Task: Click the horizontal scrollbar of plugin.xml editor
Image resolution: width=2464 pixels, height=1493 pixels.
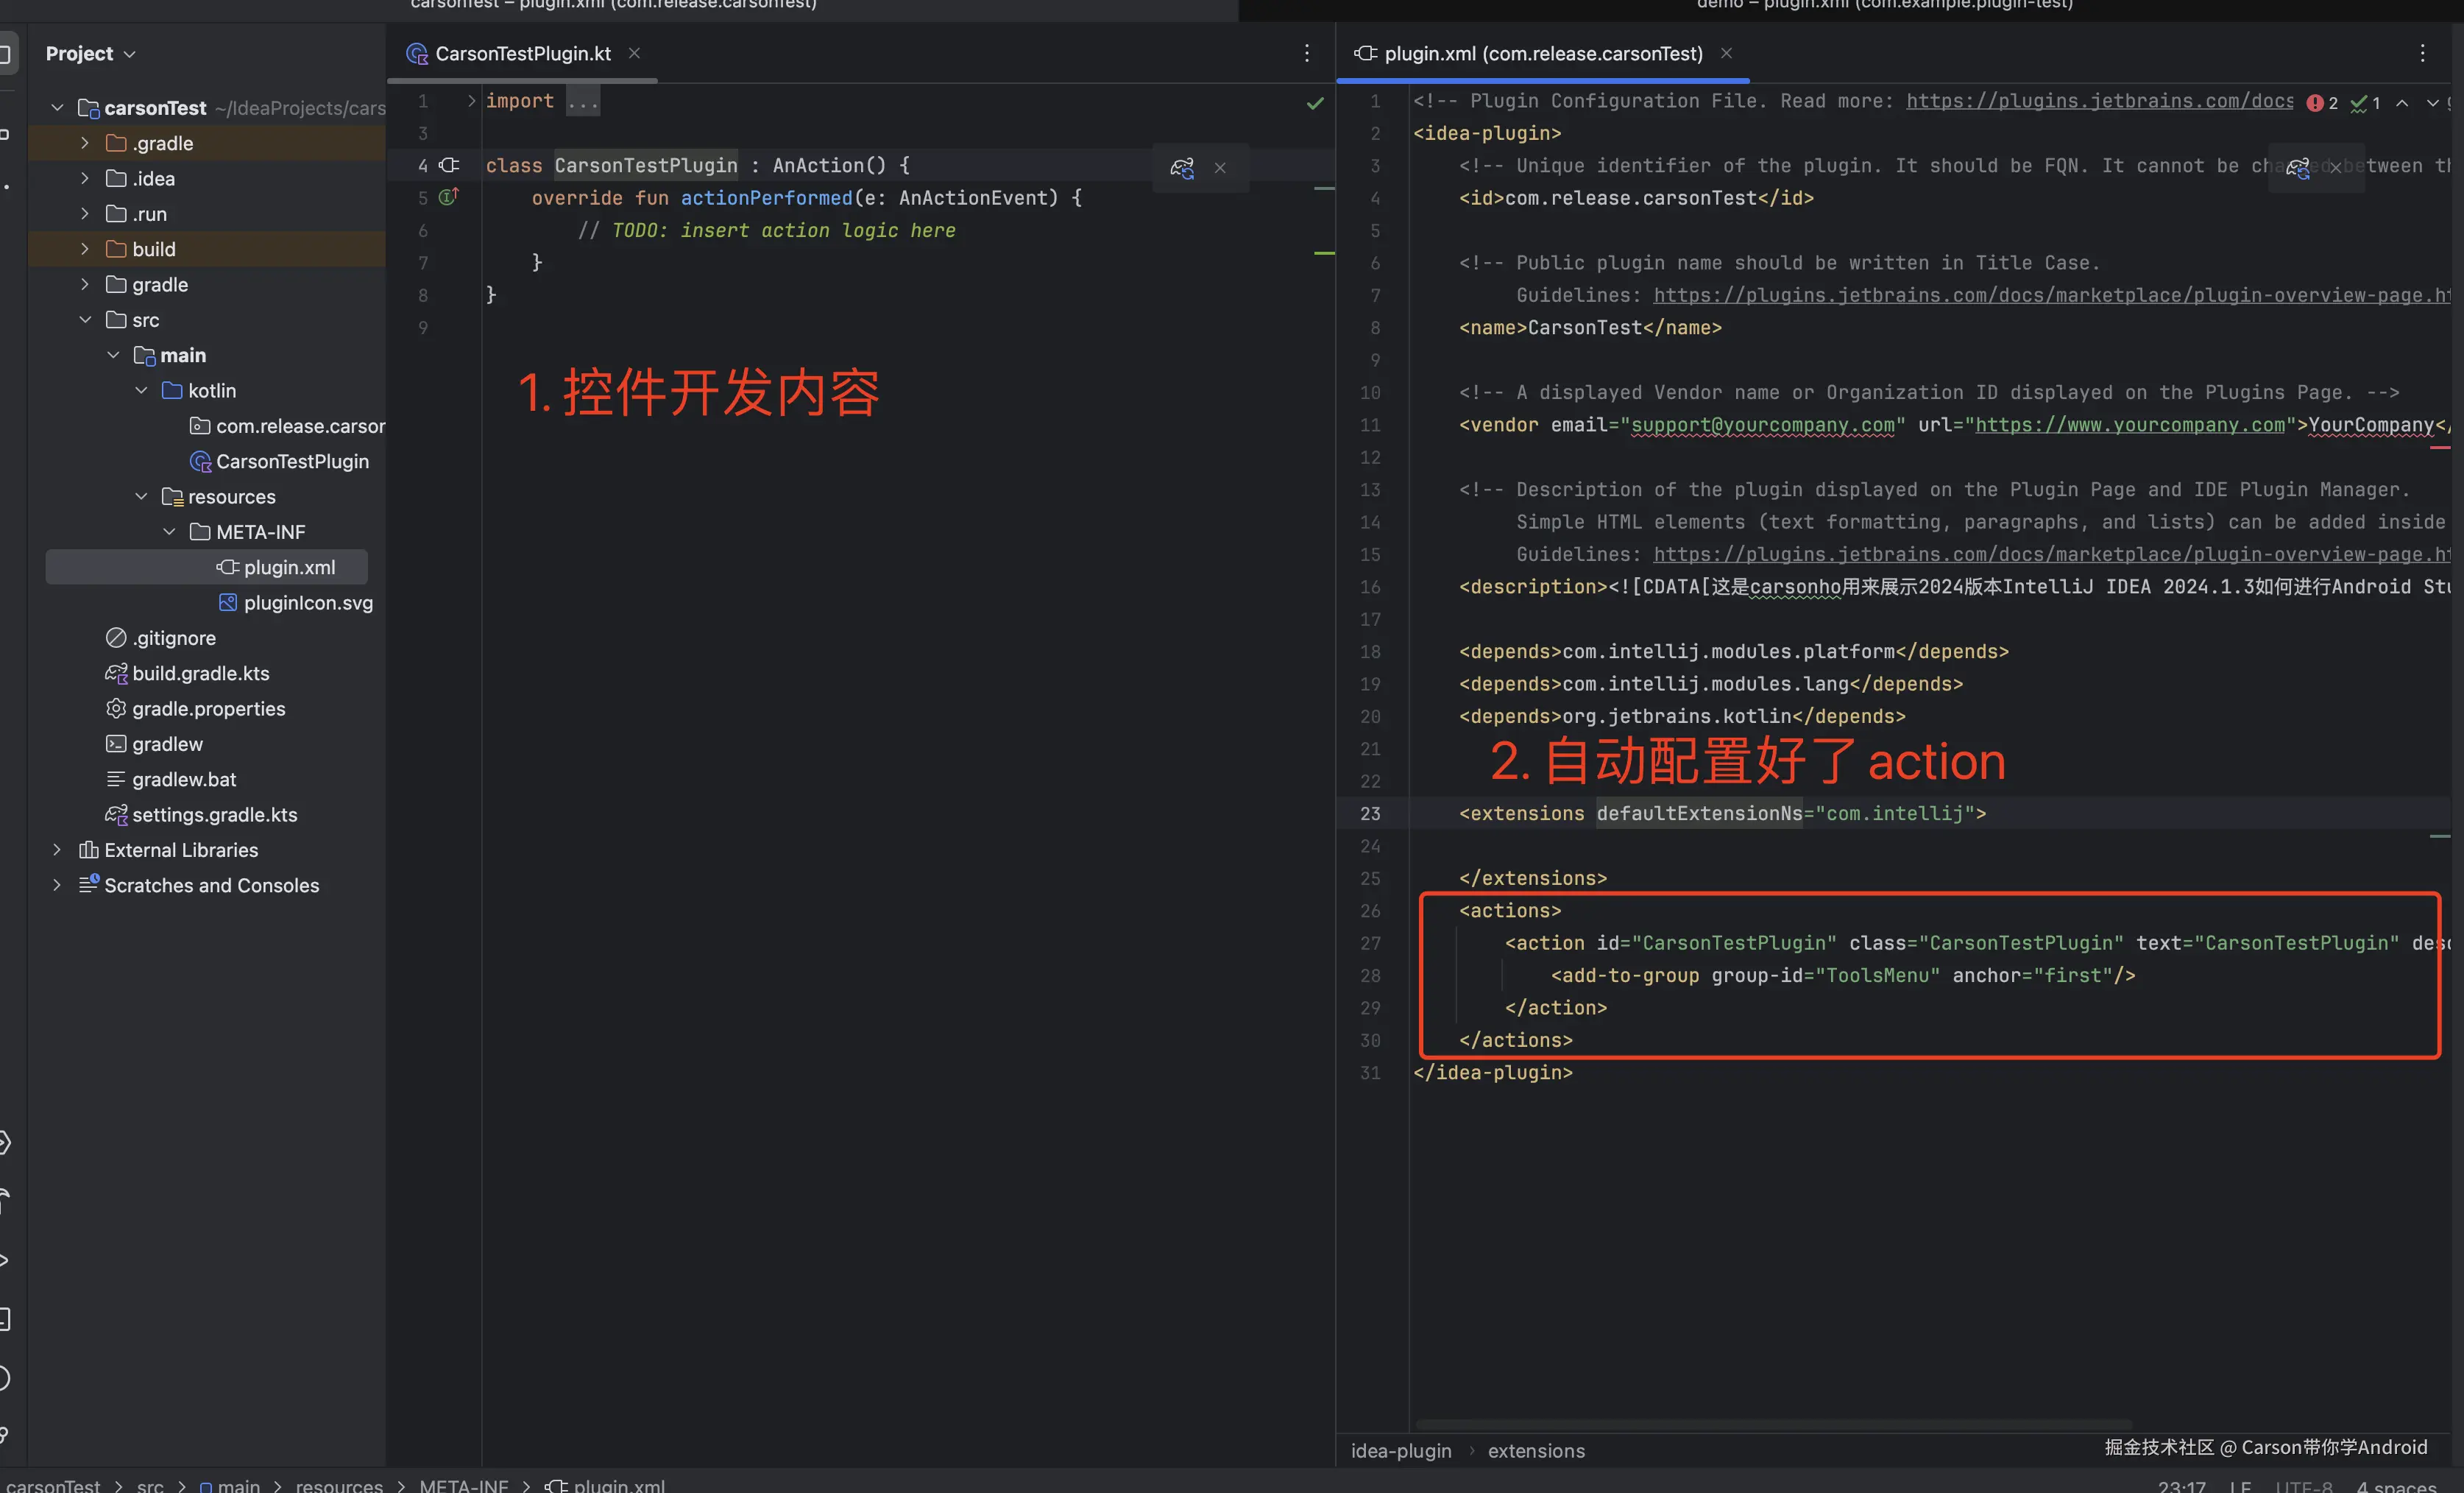Action: (x=1772, y=1424)
